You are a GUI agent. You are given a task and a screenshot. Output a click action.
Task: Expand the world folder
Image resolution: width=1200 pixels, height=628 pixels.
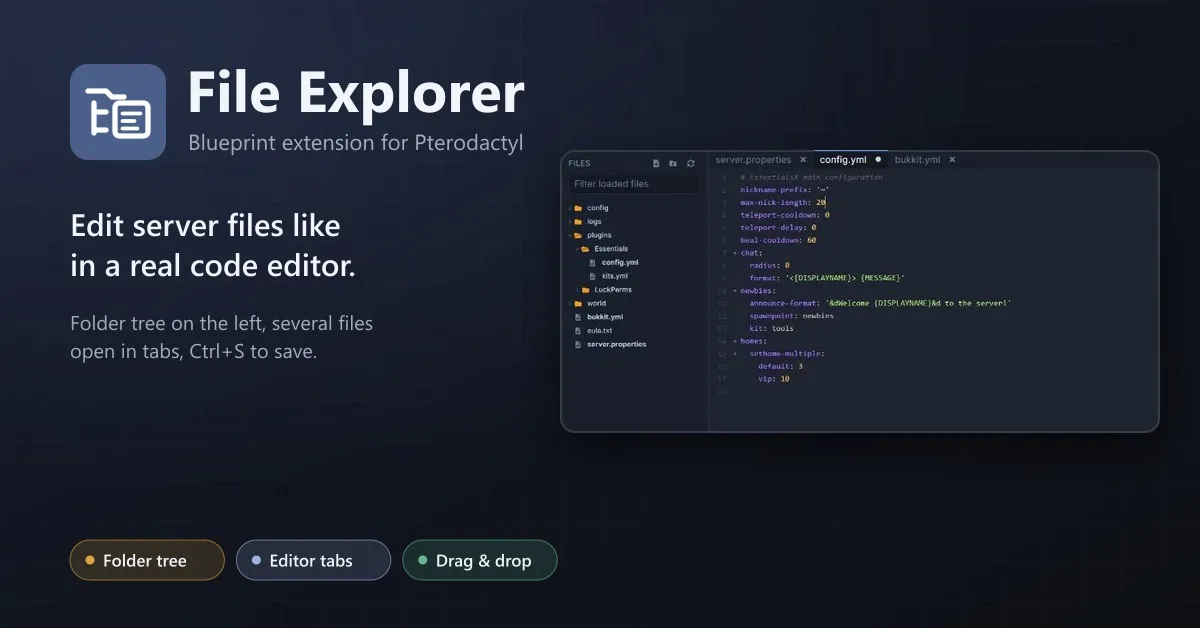tap(571, 304)
